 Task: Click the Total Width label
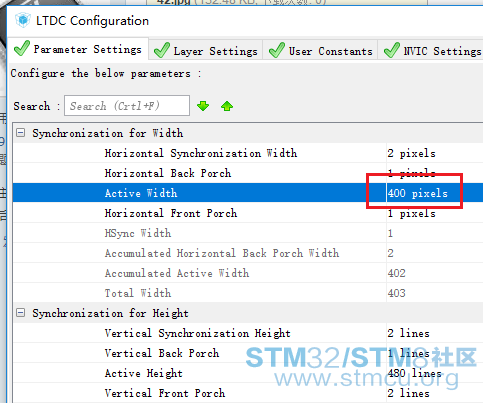point(138,293)
